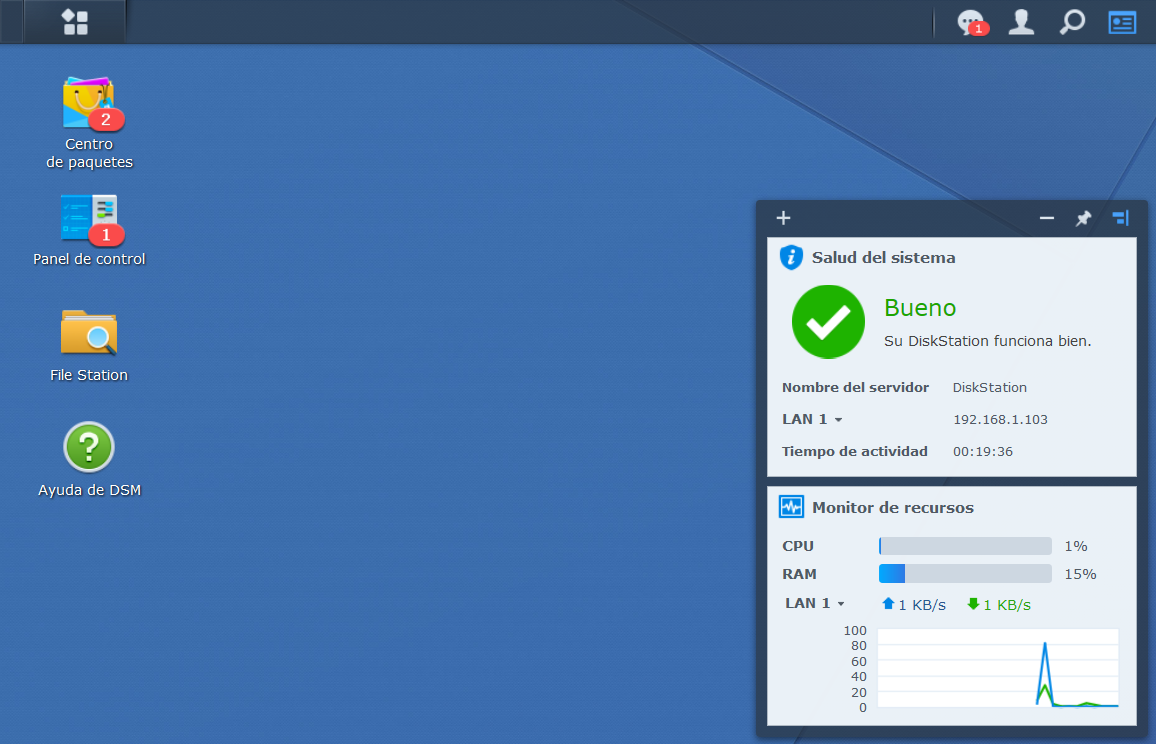Click the CPU 1% value
The width and height of the screenshot is (1156, 744).
point(1076,546)
